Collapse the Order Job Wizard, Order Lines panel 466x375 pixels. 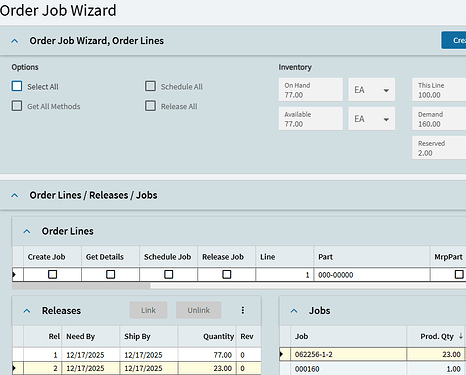[x=15, y=41]
